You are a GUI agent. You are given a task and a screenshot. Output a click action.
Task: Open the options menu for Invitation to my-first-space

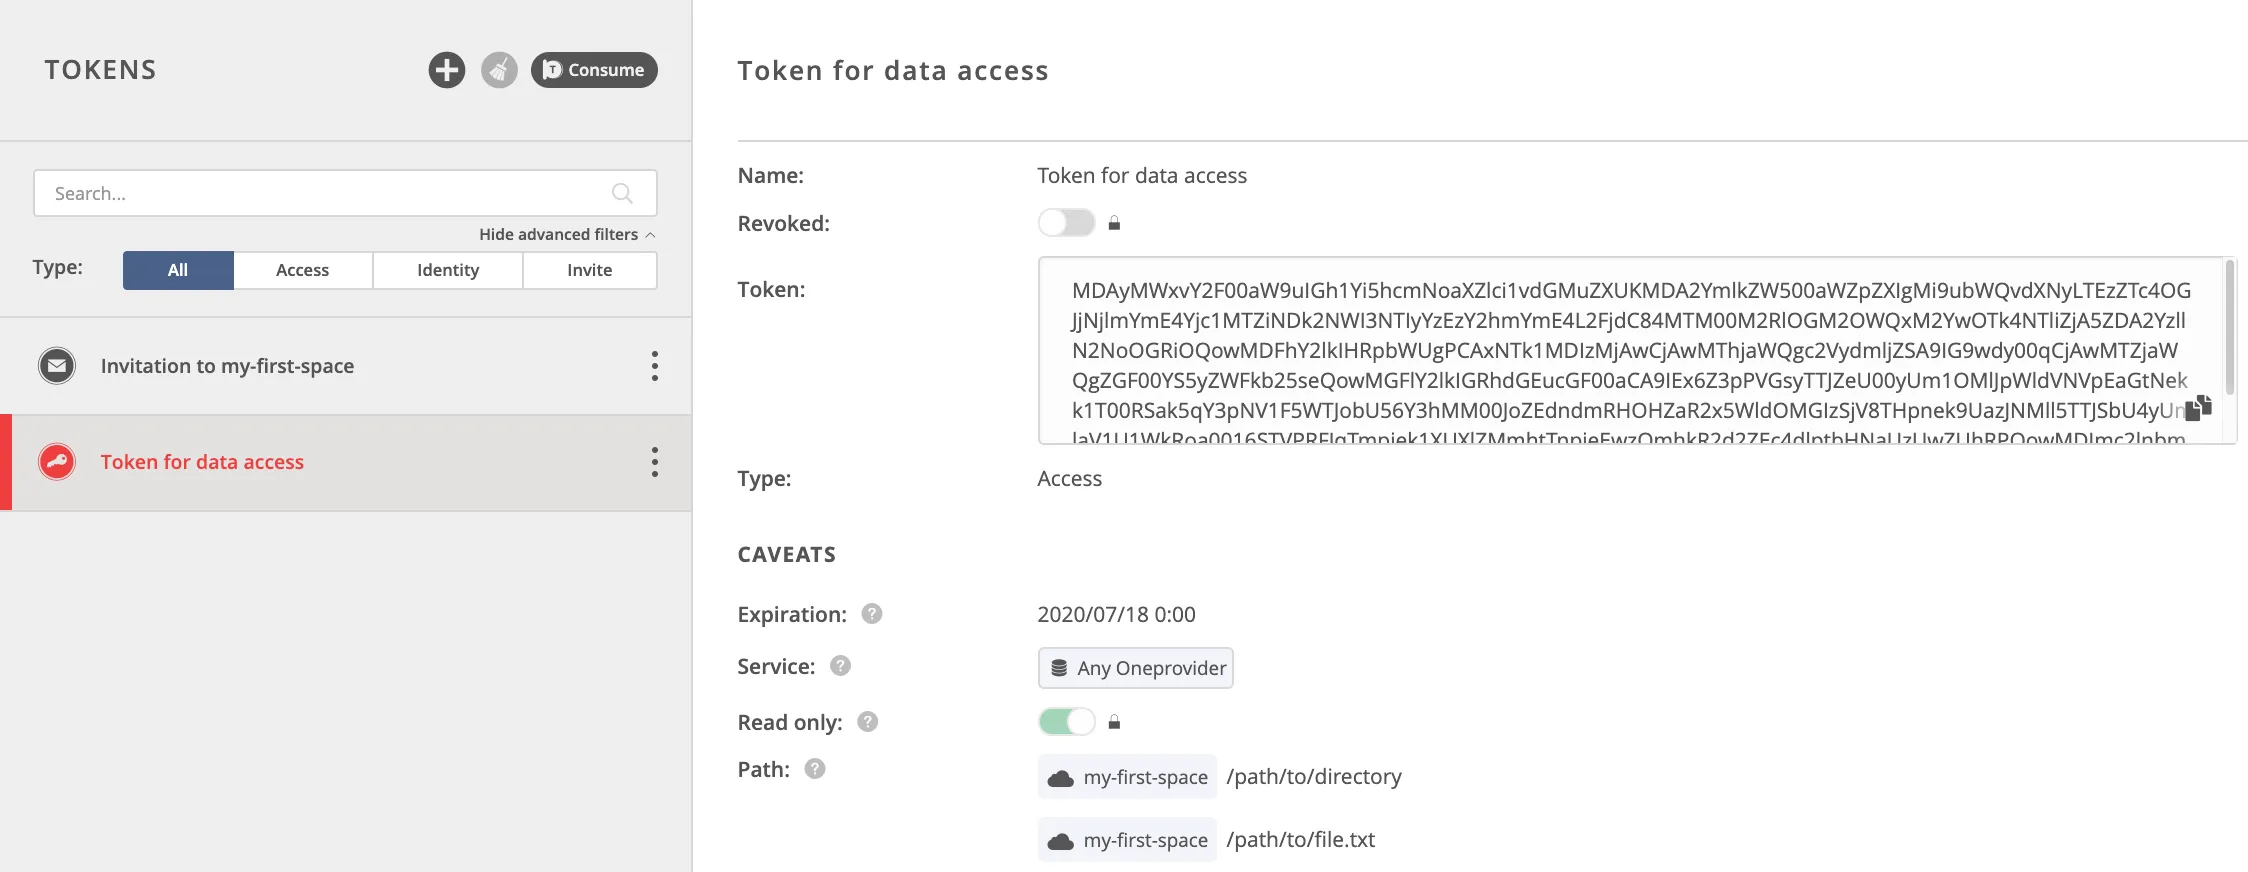(x=654, y=365)
